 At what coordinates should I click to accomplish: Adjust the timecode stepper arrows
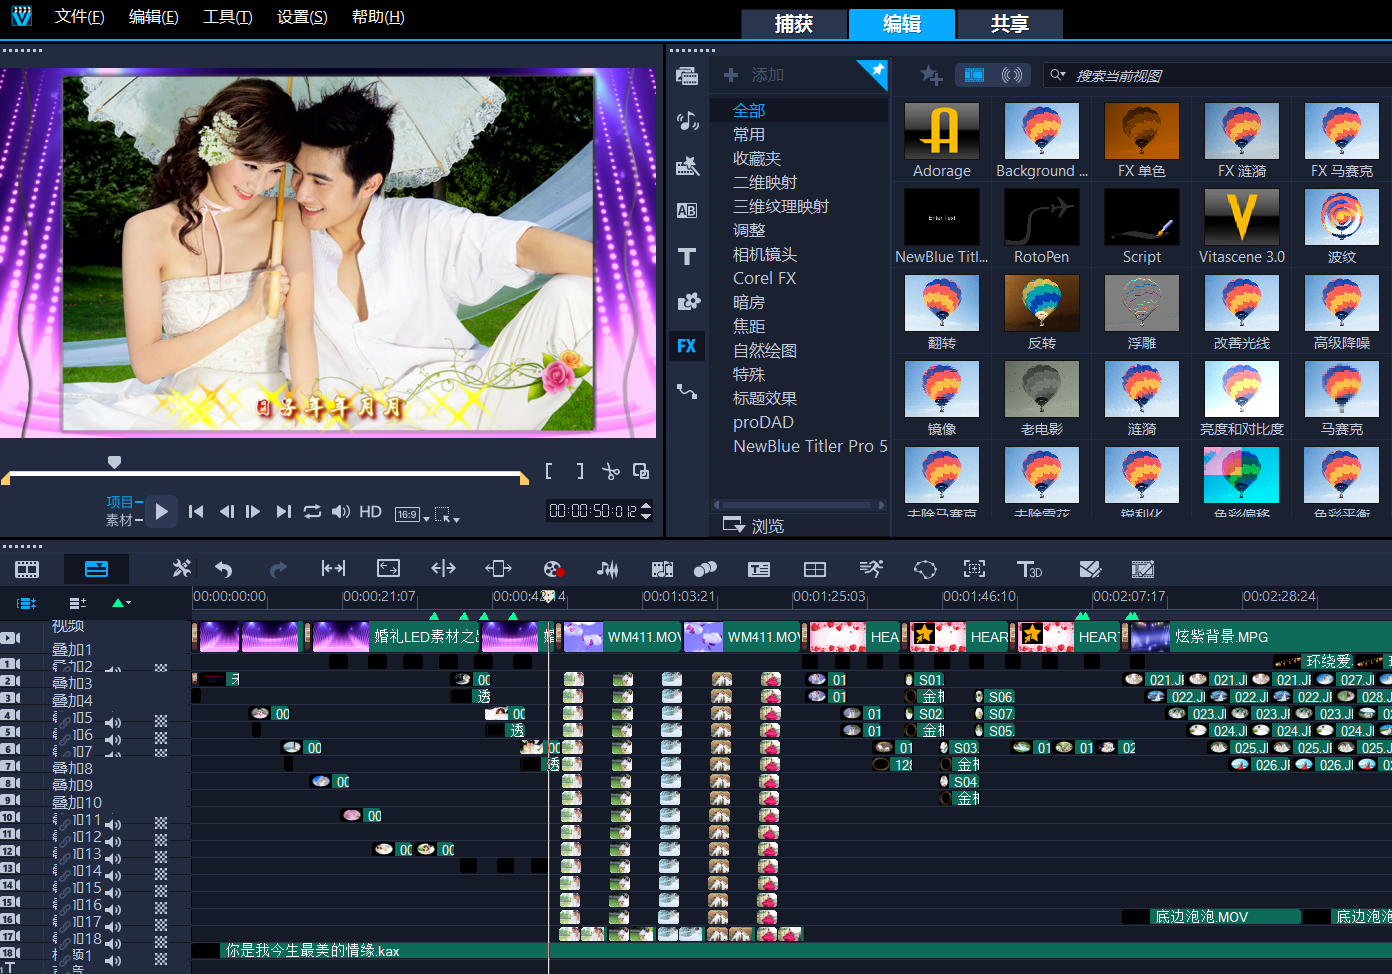tap(646, 511)
